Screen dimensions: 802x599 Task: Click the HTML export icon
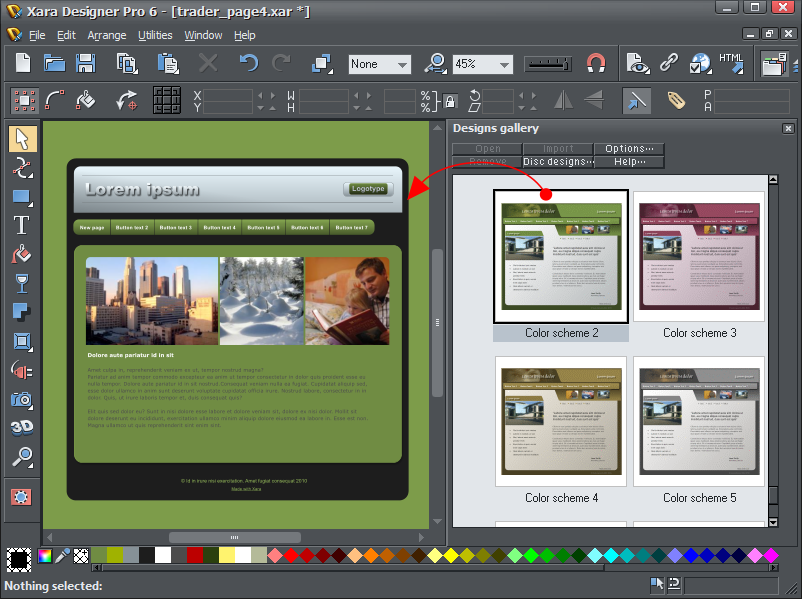tap(731, 63)
